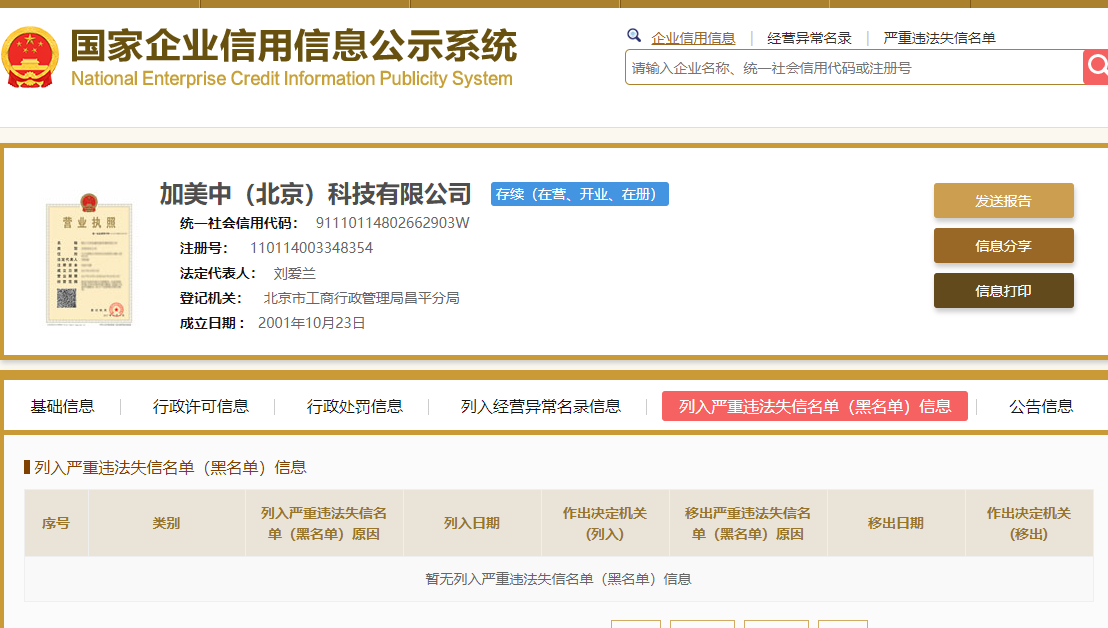
Task: Click the 移出严重违法失信名单（黑名单）原因 column header
Action: click(x=748, y=523)
